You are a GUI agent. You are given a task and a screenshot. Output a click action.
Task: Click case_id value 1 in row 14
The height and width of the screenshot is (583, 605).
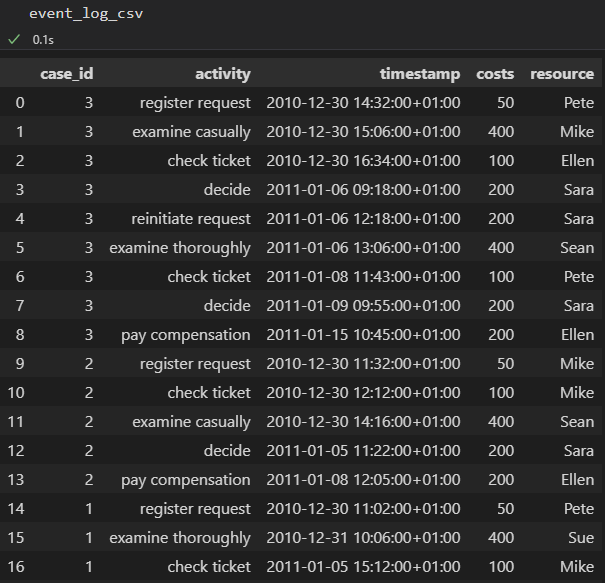[x=89, y=509]
